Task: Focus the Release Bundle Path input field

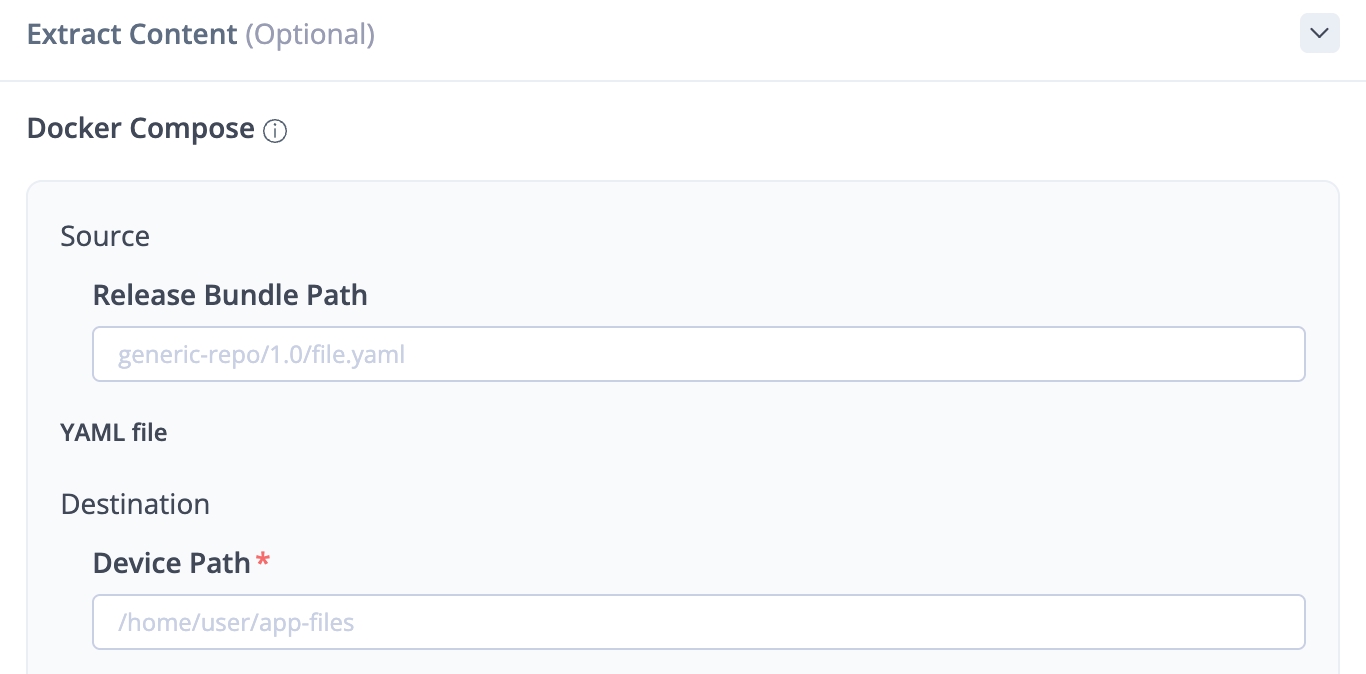Action: [698, 354]
